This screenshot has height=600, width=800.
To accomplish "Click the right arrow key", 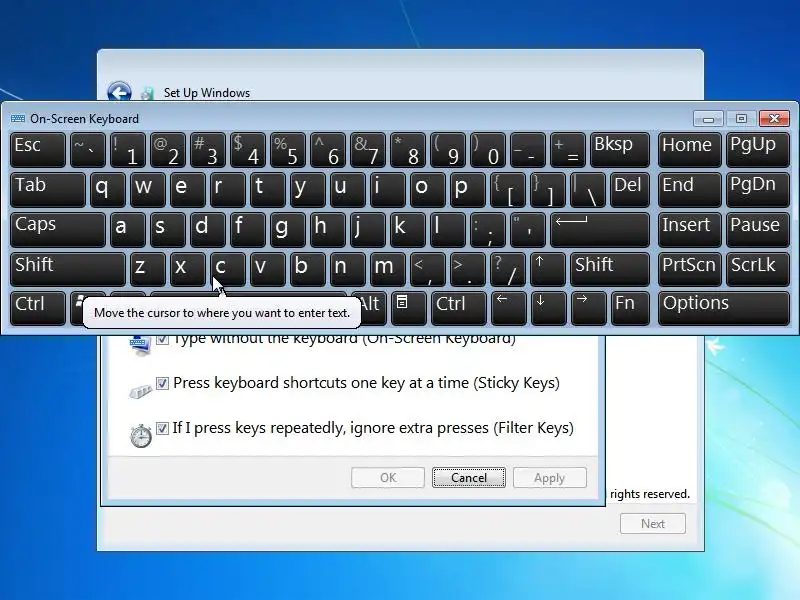I will tap(588, 308).
